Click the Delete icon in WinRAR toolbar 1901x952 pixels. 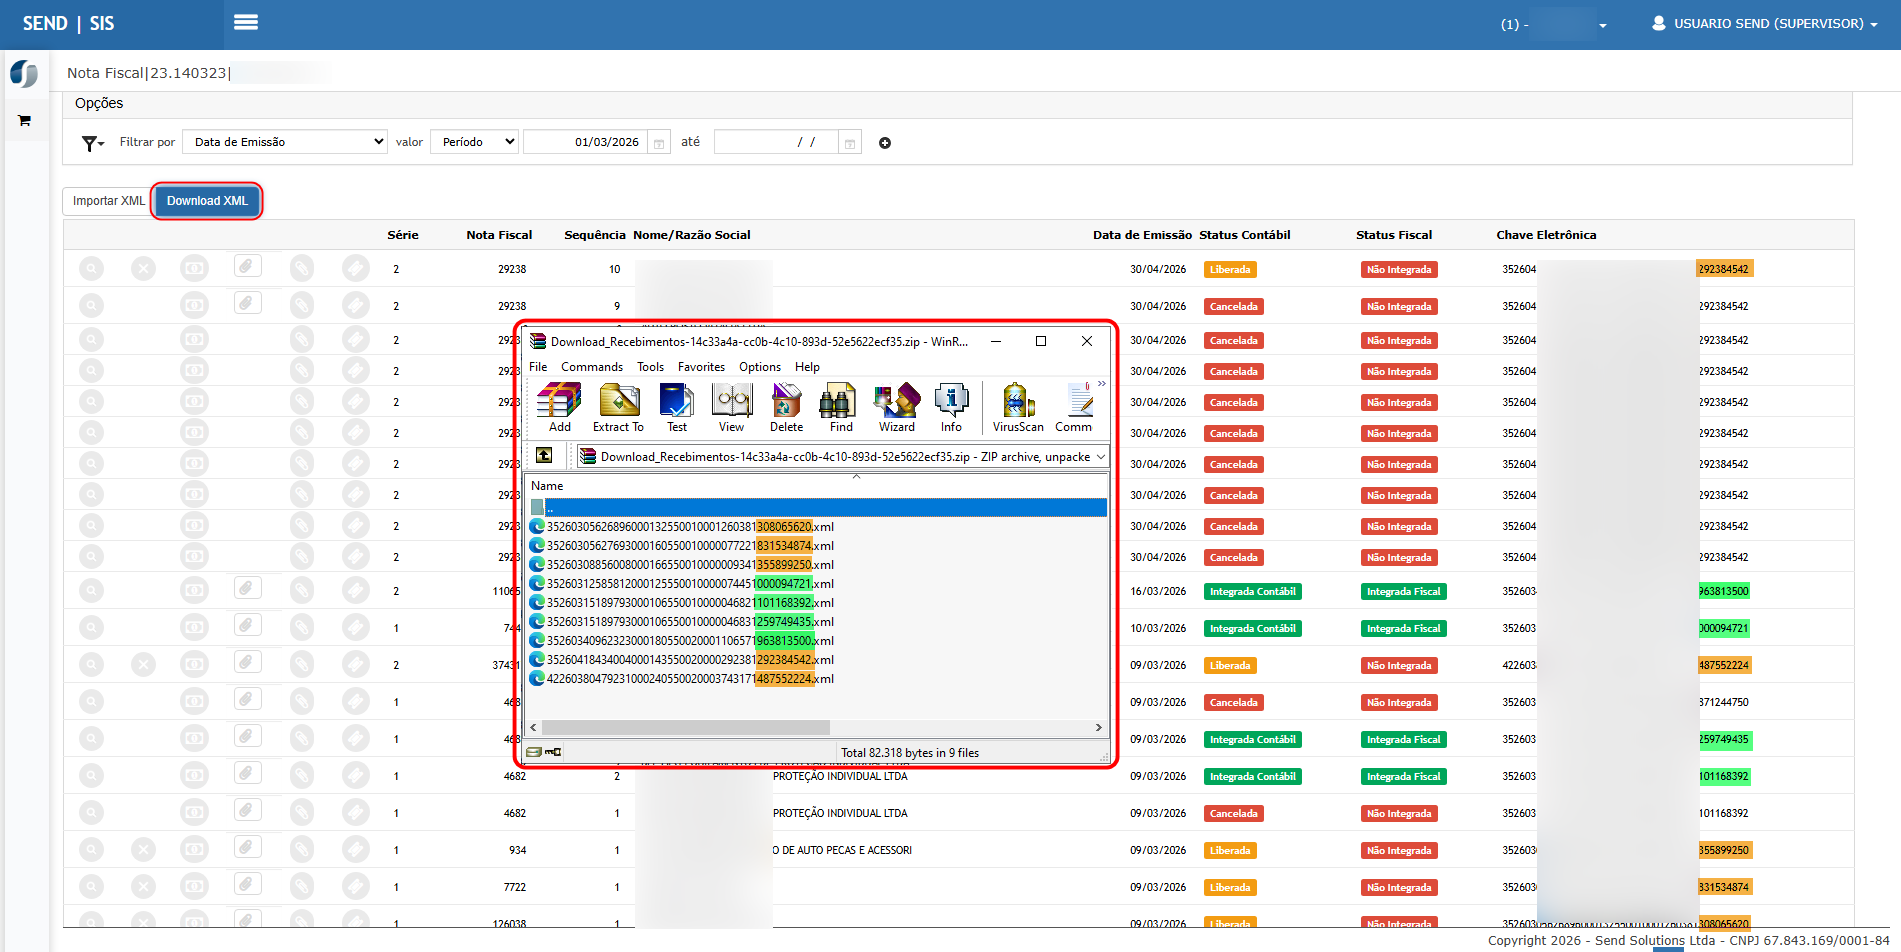tap(786, 401)
